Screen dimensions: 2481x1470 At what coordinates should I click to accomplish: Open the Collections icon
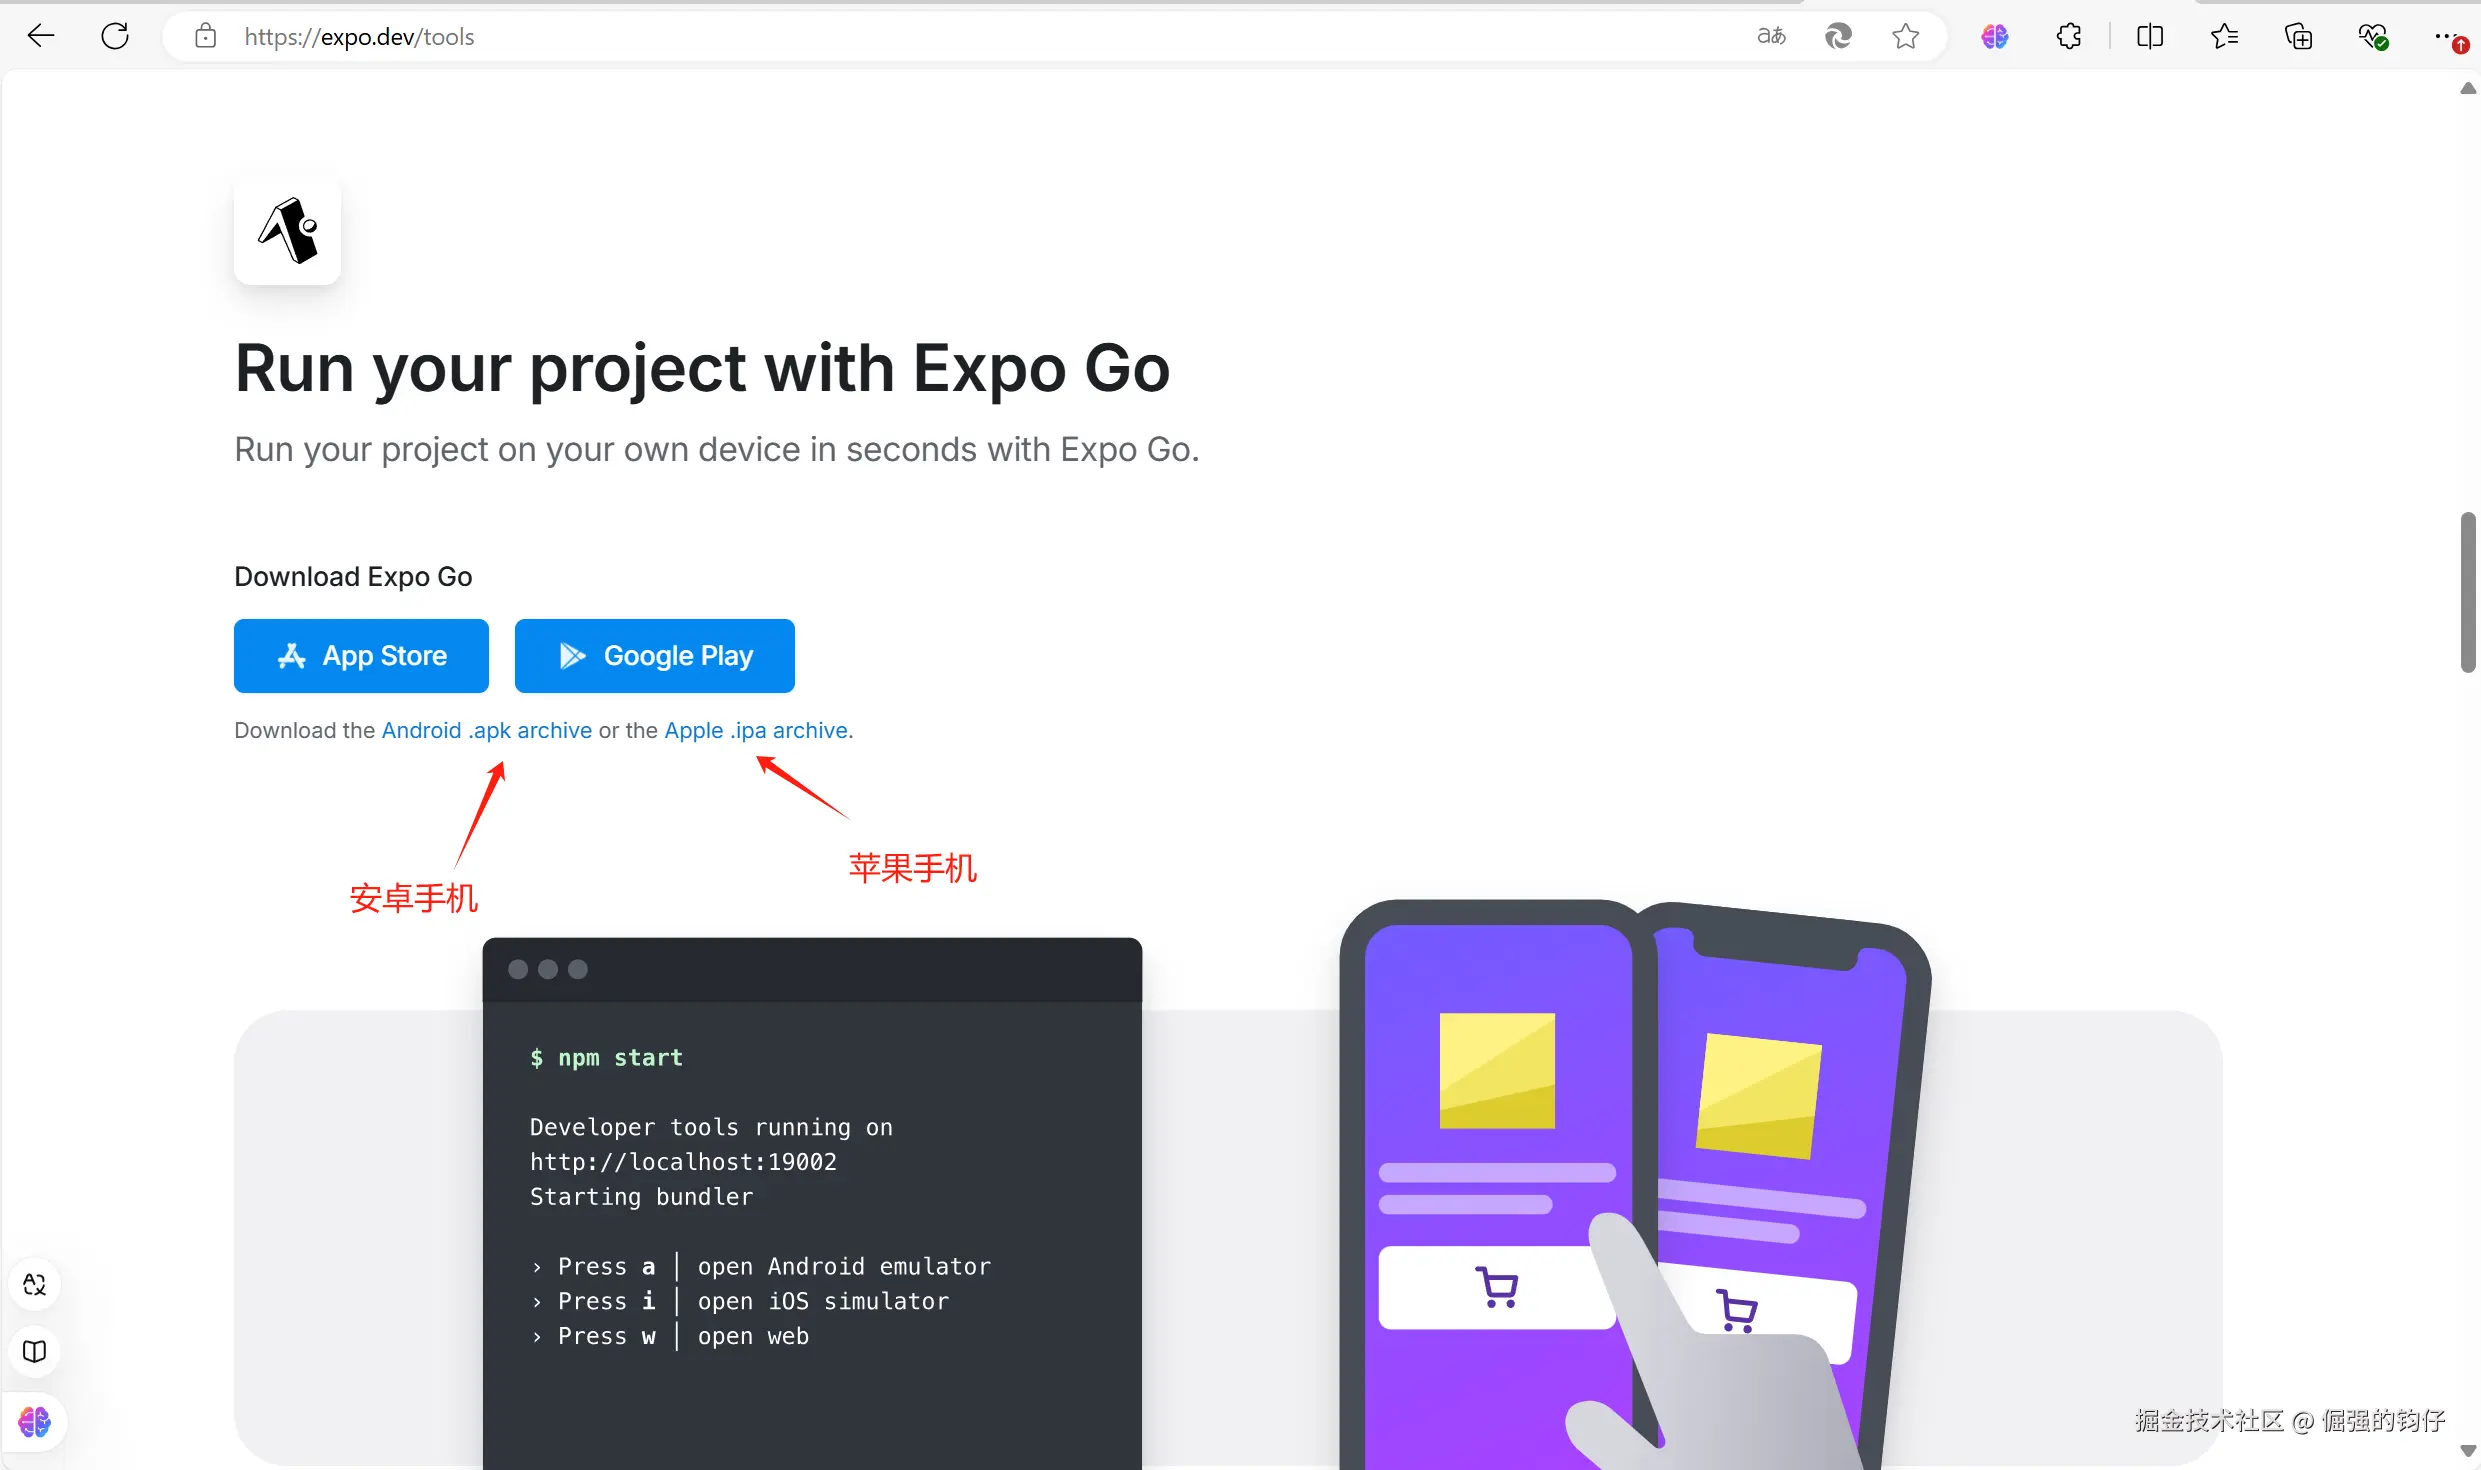pos(2298,37)
